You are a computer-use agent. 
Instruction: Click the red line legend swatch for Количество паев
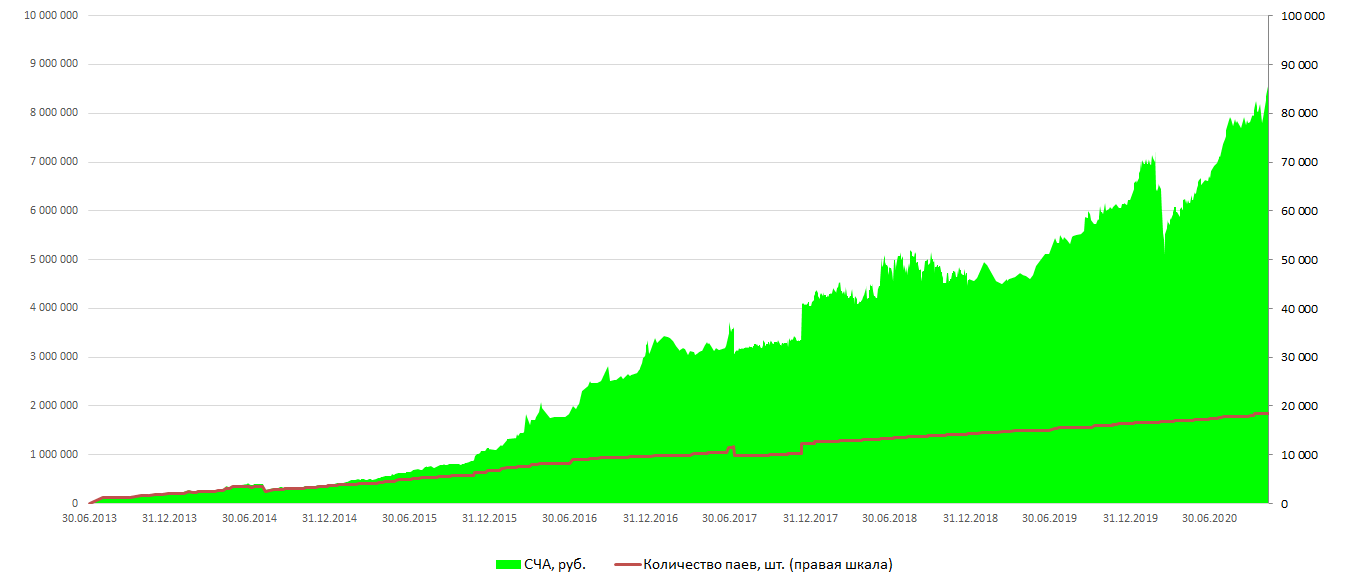point(627,565)
